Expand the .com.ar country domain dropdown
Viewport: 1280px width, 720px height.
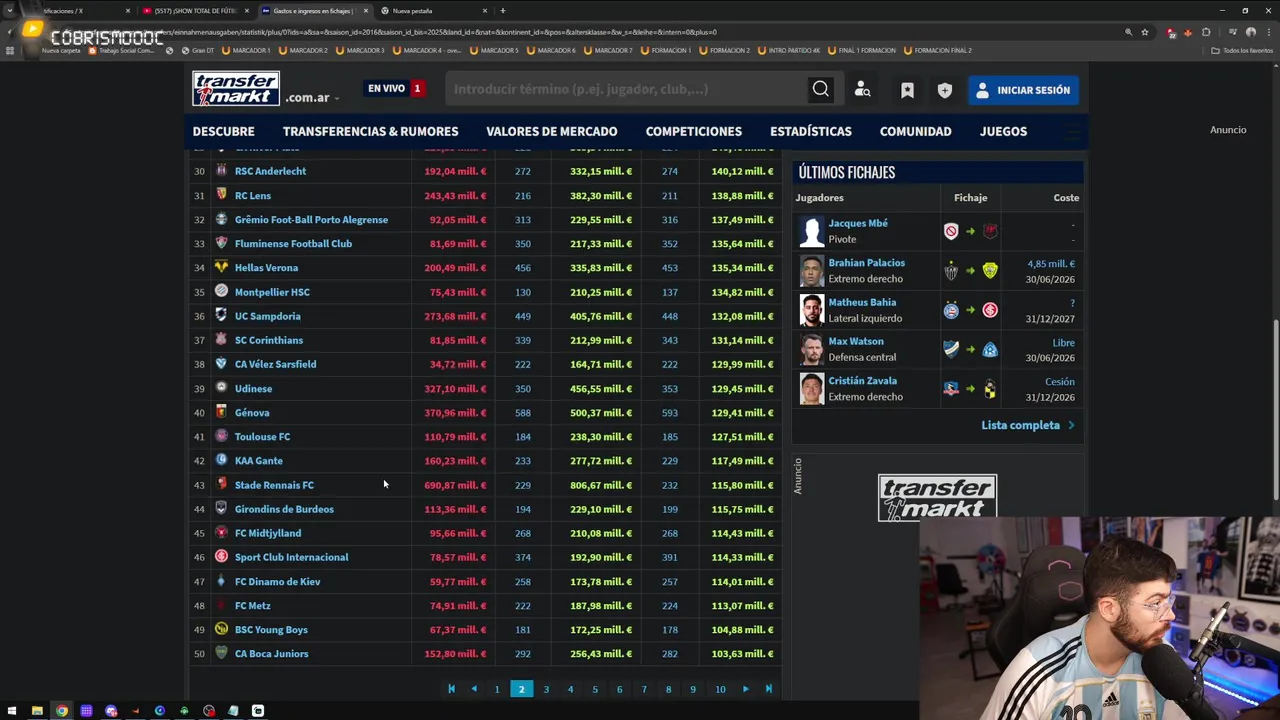click(x=313, y=97)
